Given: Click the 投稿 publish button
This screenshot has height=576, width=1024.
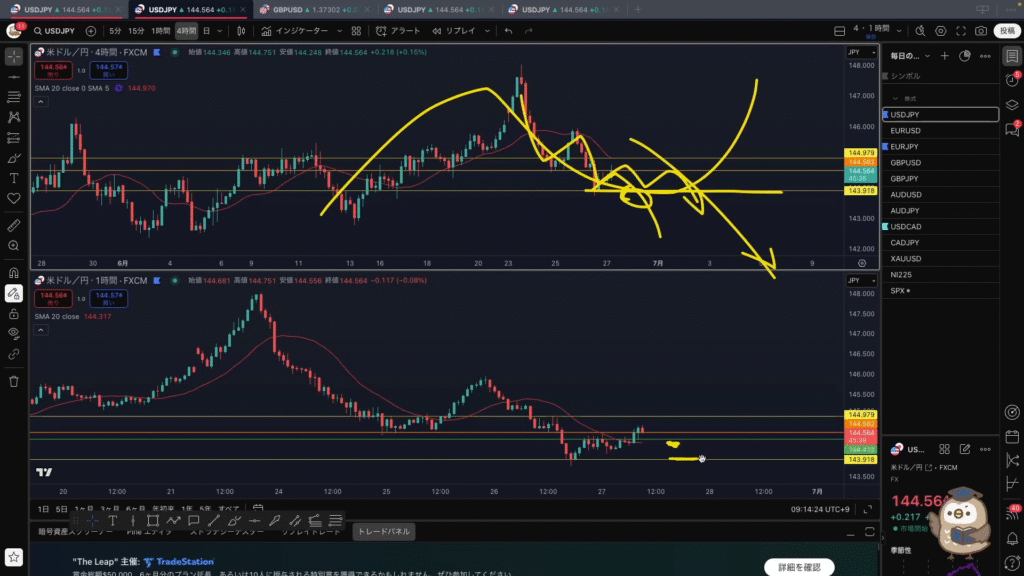Looking at the screenshot, I should [x=1007, y=31].
